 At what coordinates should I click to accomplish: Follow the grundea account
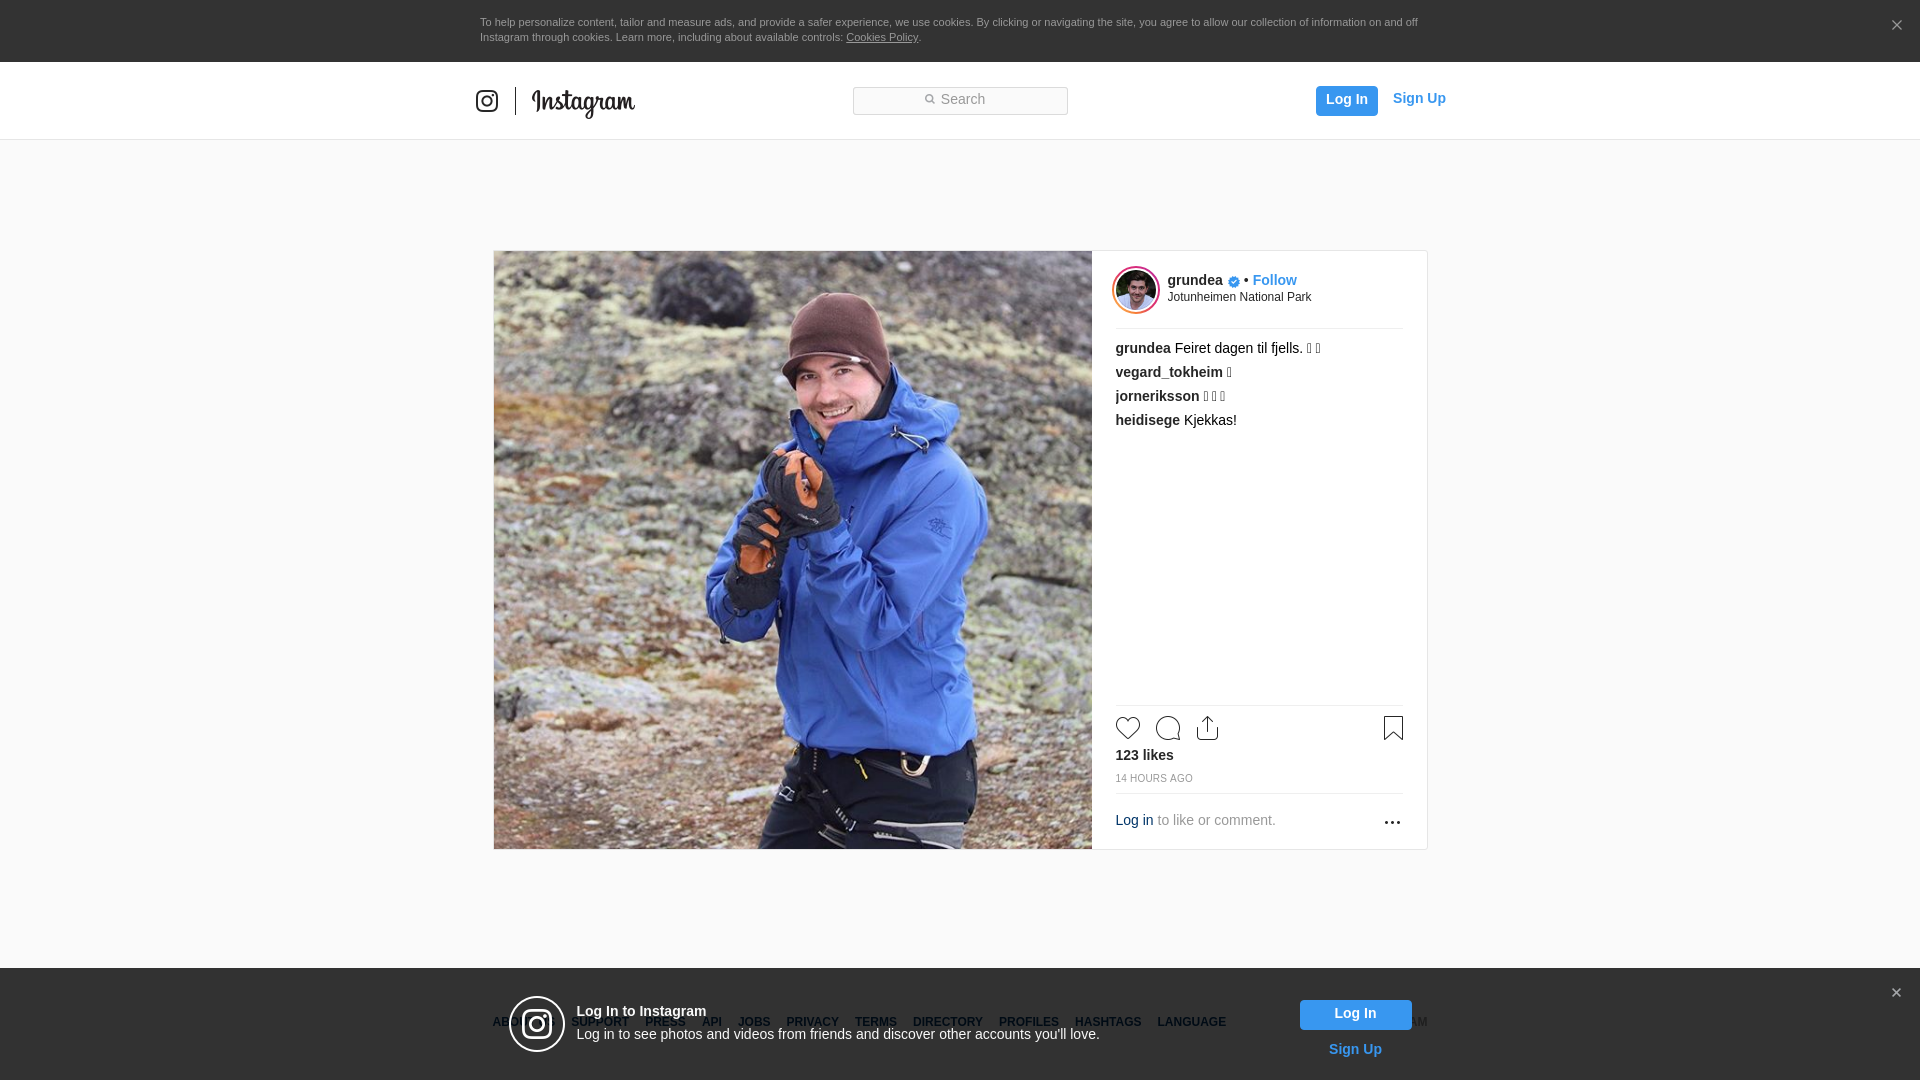(1274, 280)
